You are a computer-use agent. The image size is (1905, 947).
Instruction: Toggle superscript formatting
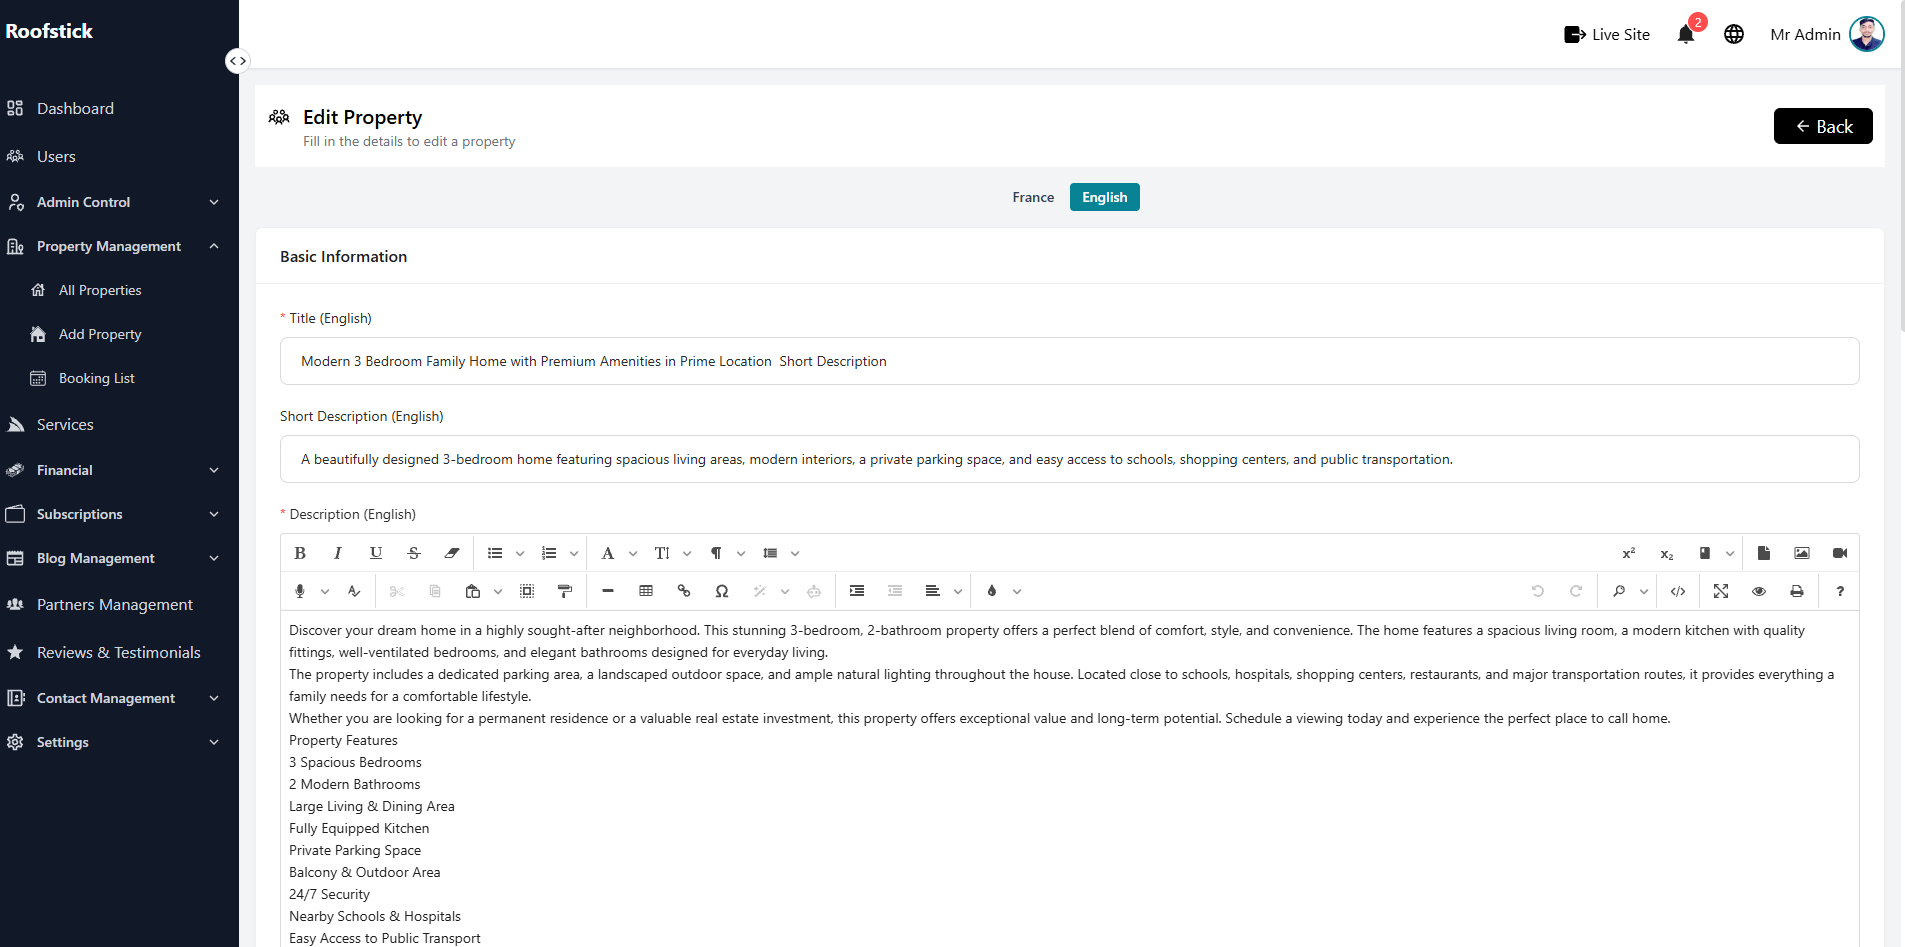pyautogui.click(x=1629, y=553)
